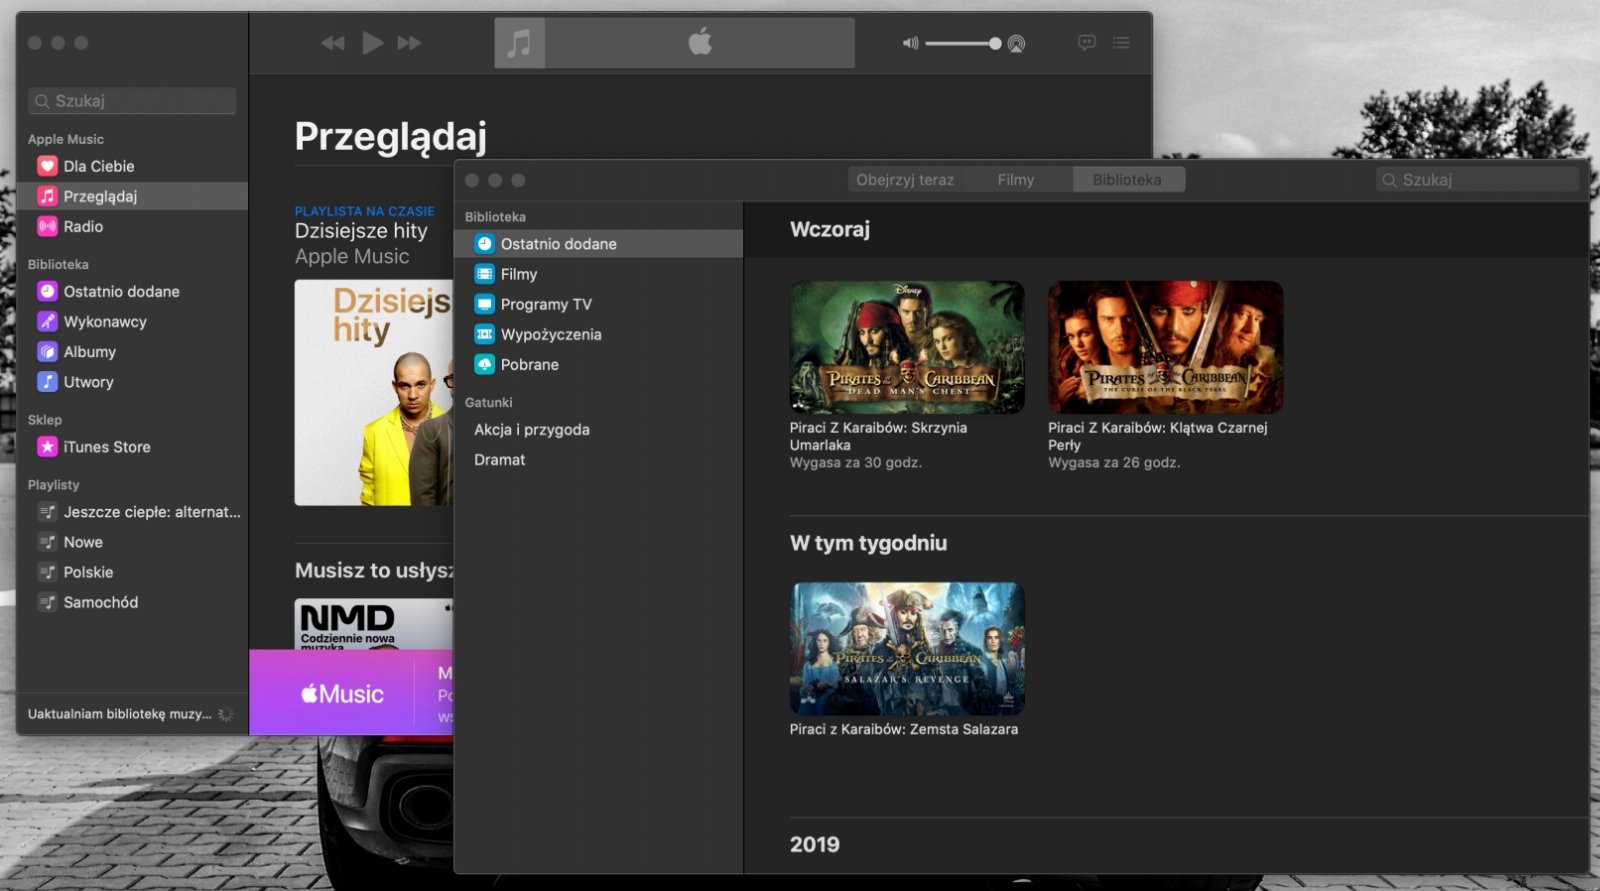This screenshot has width=1600, height=891.
Task: Click the Polskie playlist icon
Action: (47, 572)
